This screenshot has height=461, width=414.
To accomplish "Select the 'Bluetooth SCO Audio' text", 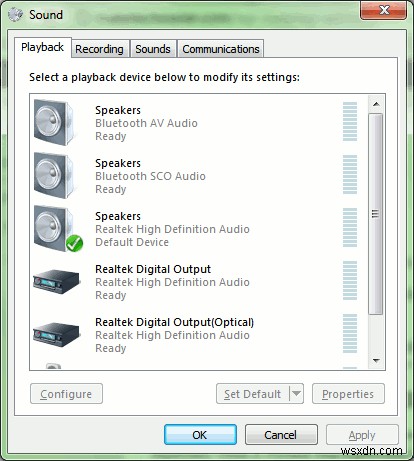I will [150, 176].
